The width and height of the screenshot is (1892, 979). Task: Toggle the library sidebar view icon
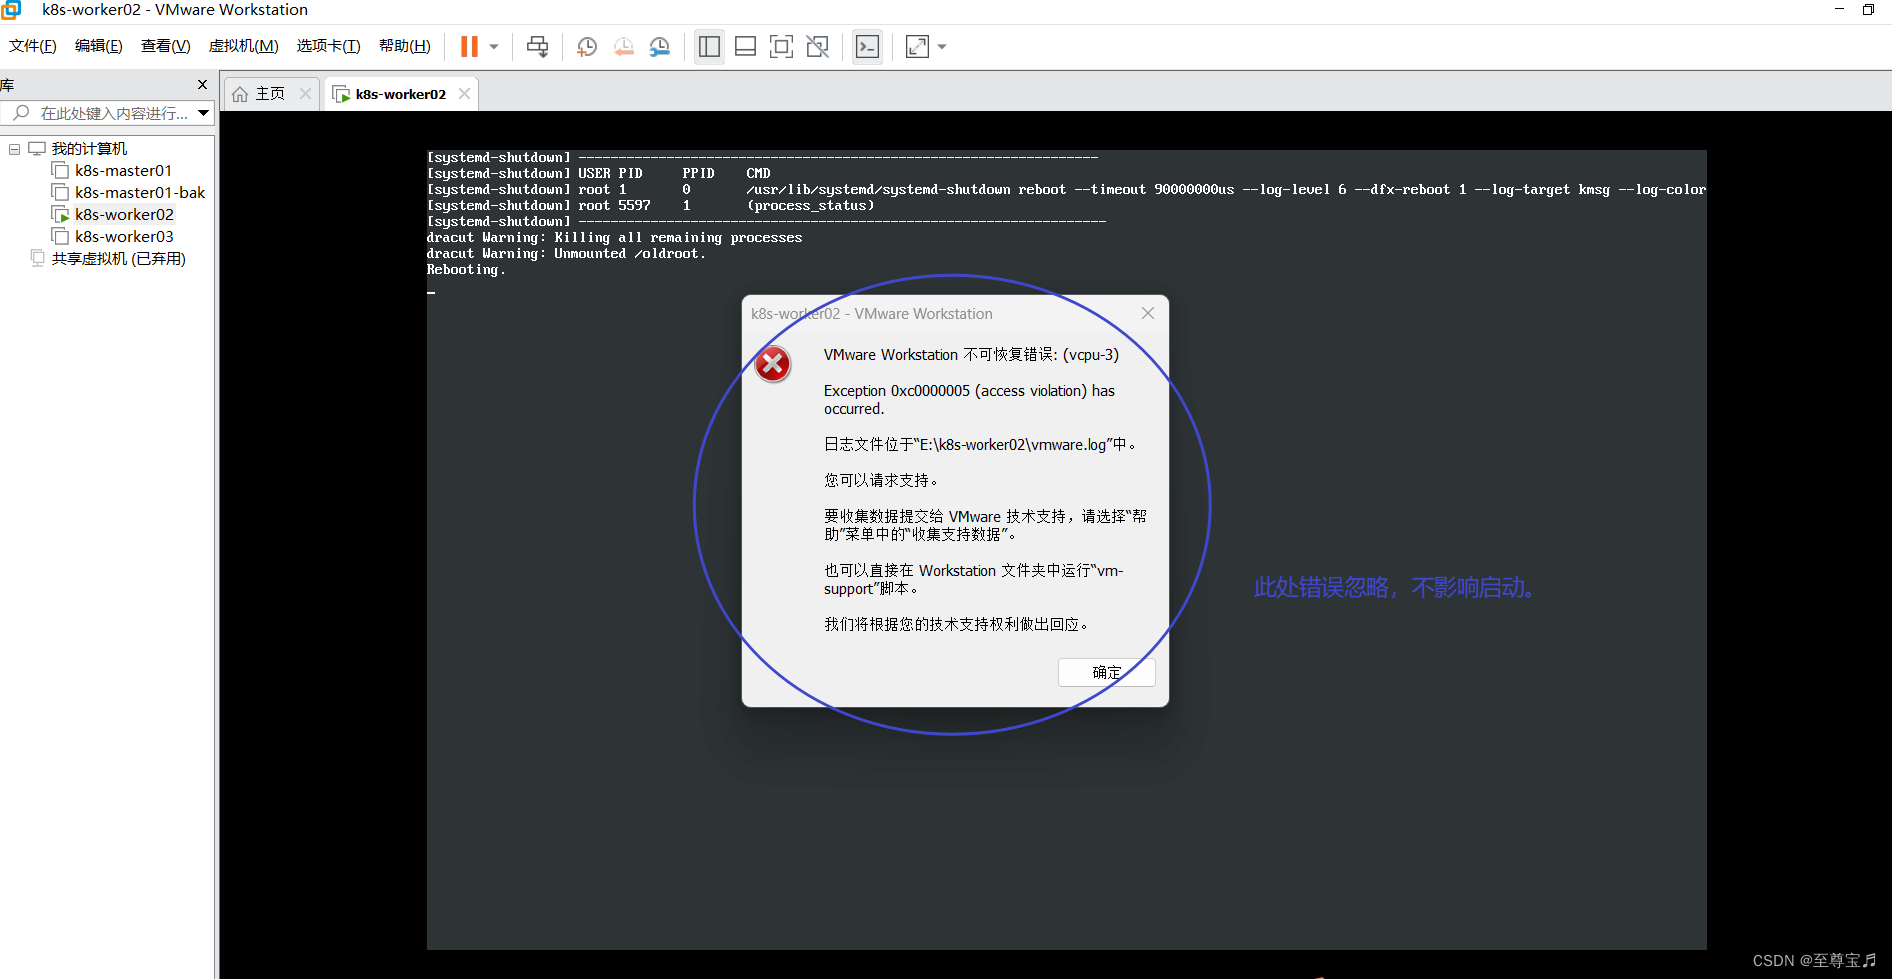tap(709, 47)
